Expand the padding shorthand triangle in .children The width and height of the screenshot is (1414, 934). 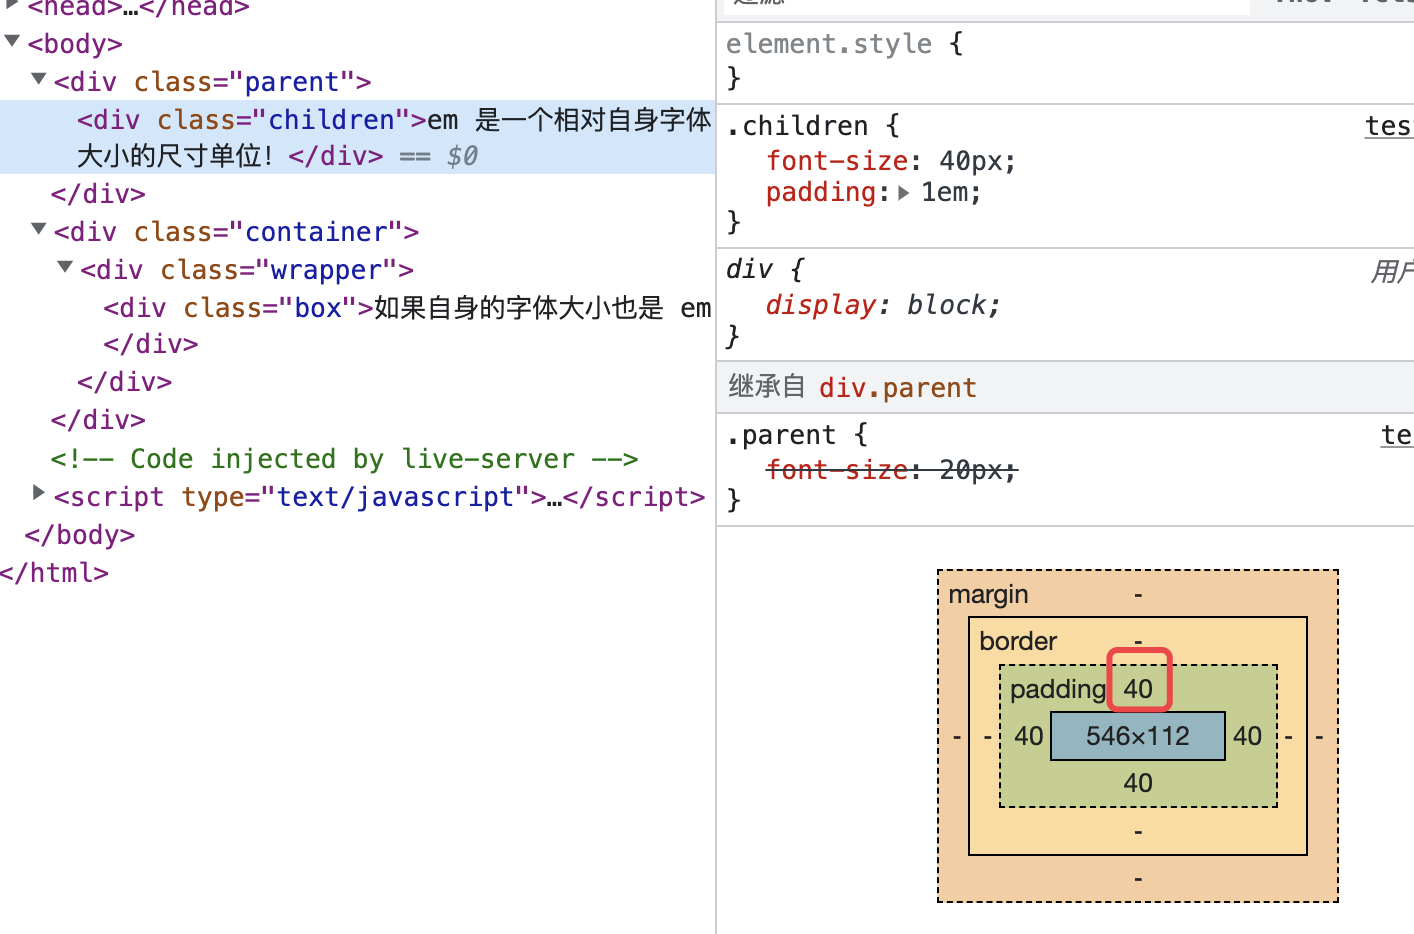point(904,193)
